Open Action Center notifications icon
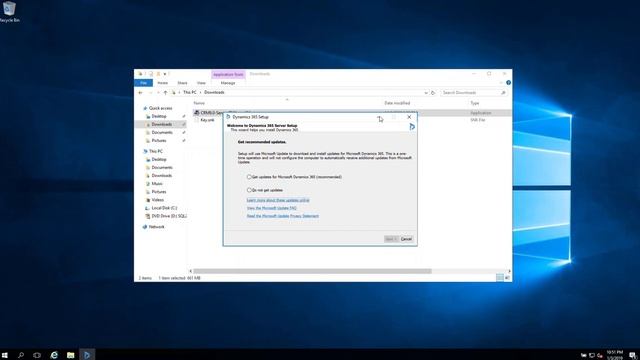 pyautogui.click(x=632, y=355)
